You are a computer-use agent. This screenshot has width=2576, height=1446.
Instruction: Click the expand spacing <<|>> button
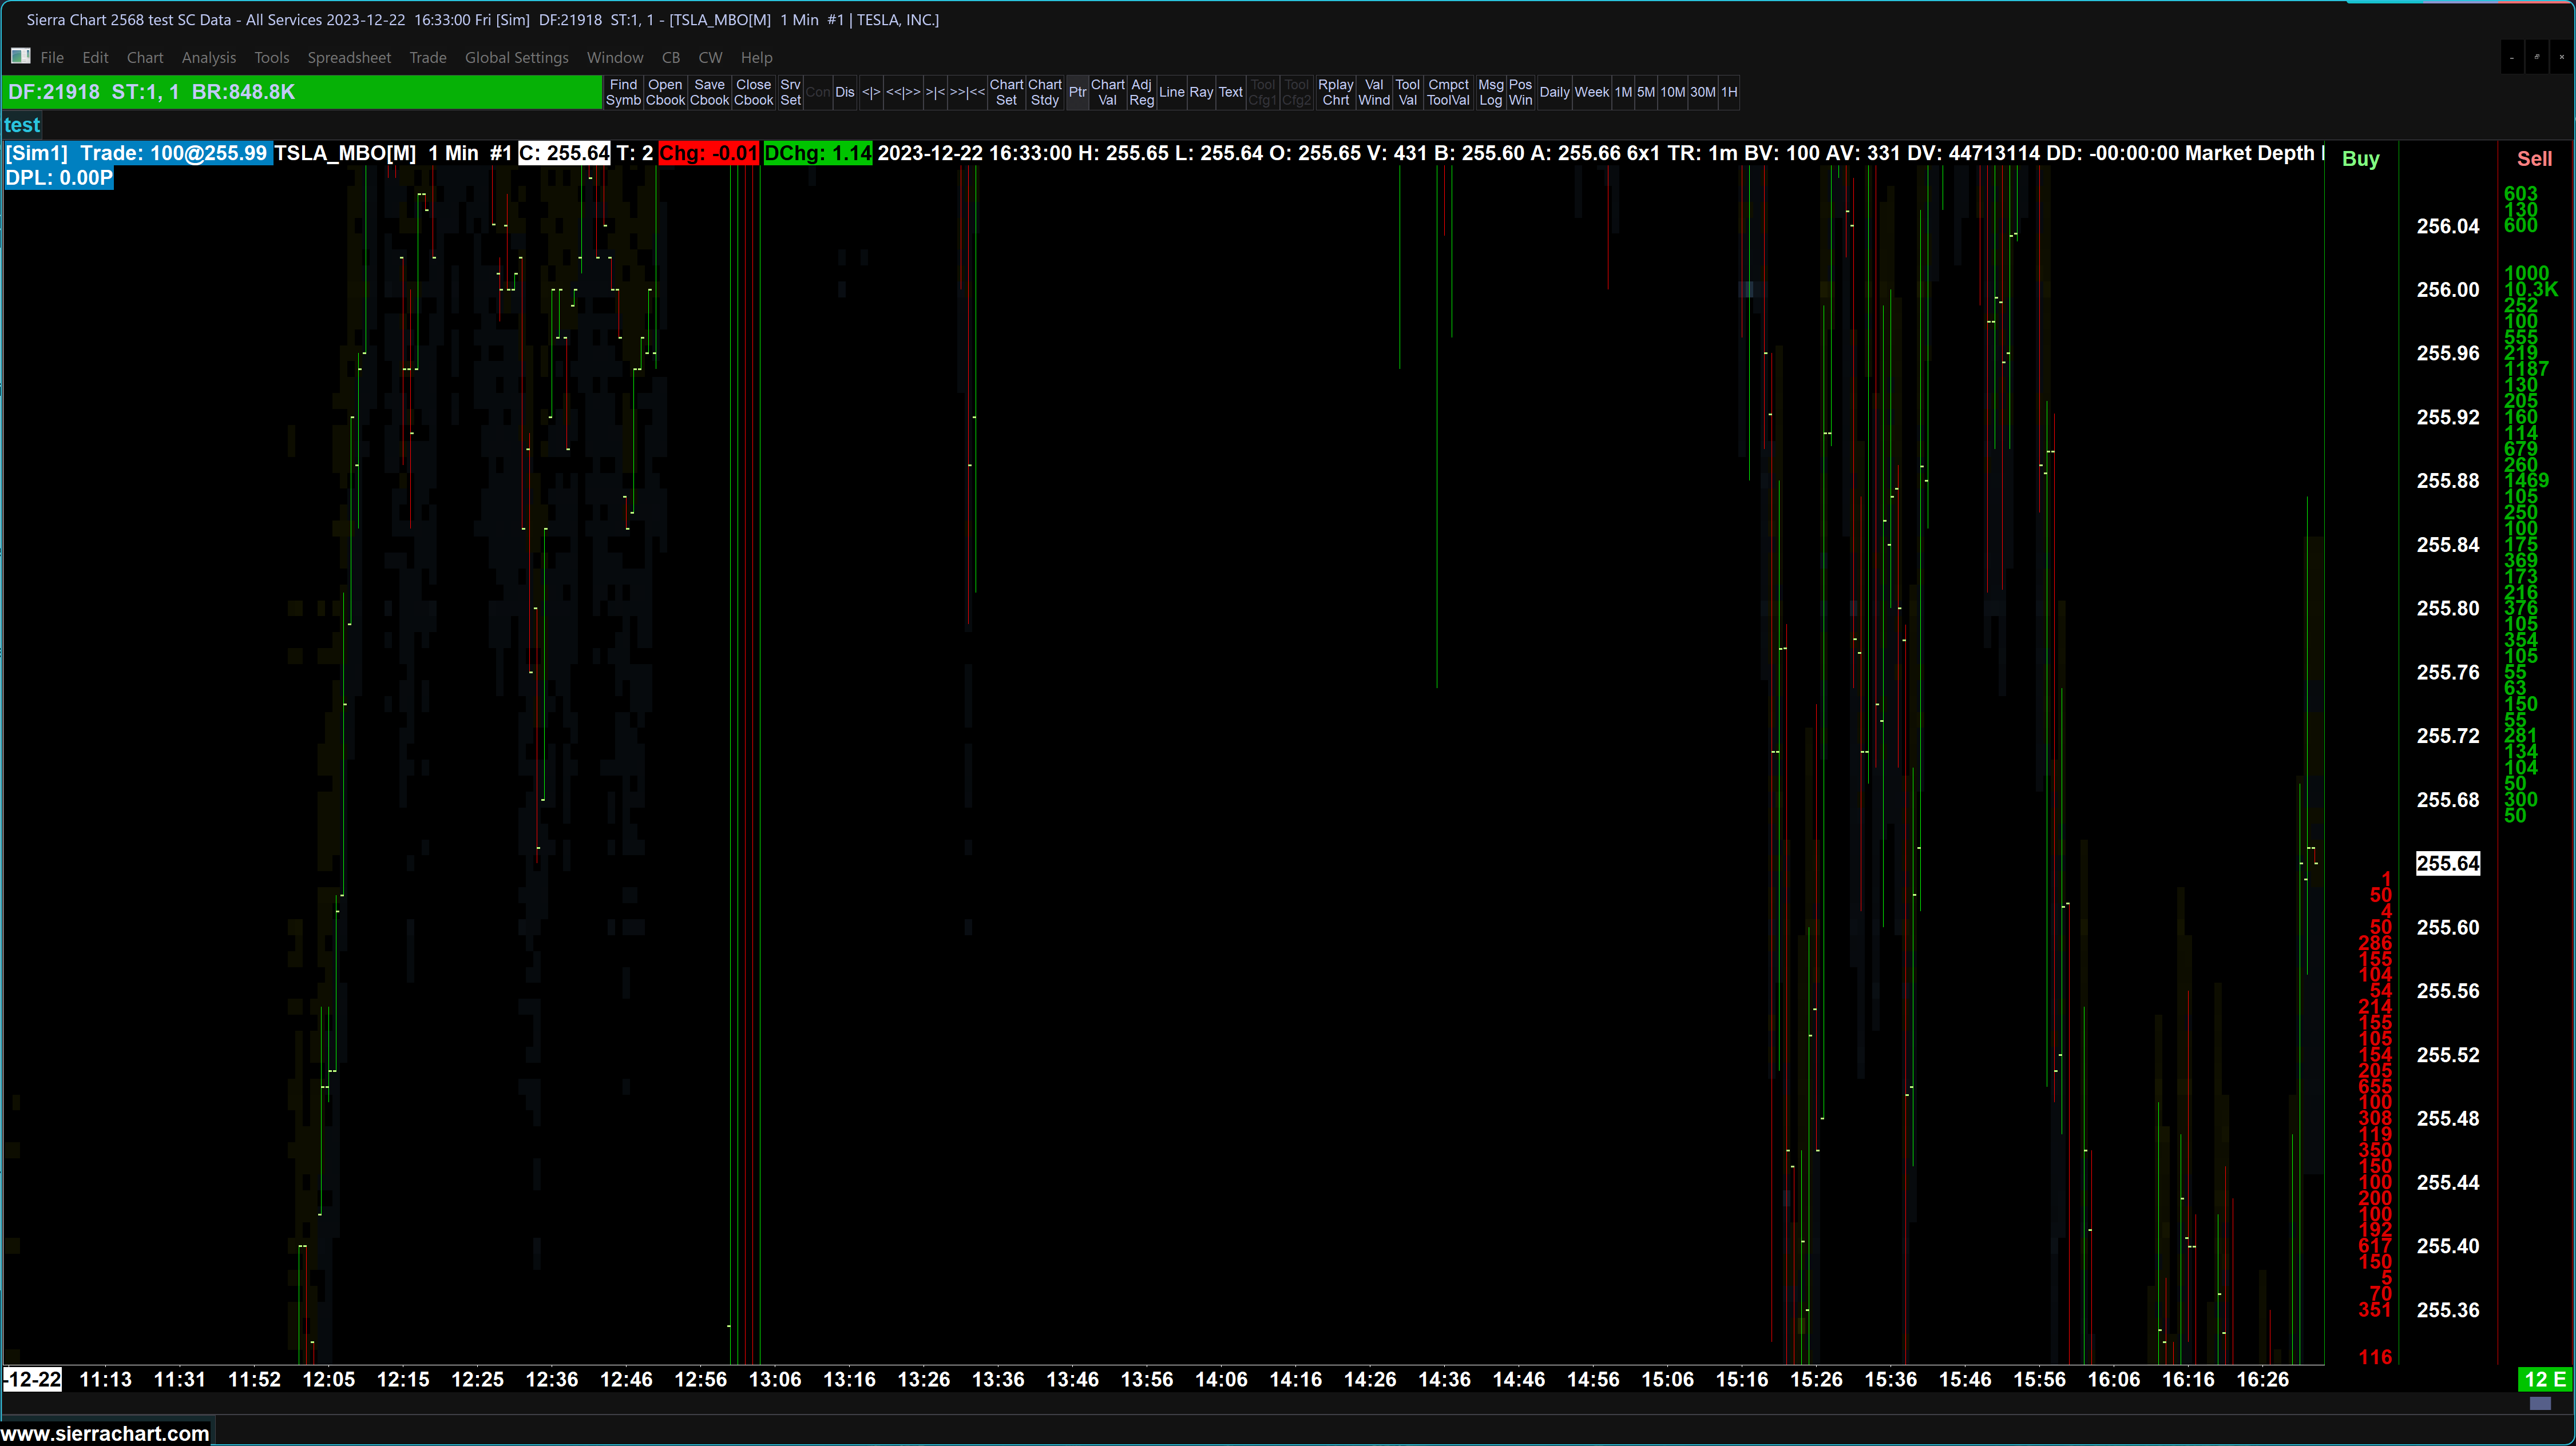point(903,92)
